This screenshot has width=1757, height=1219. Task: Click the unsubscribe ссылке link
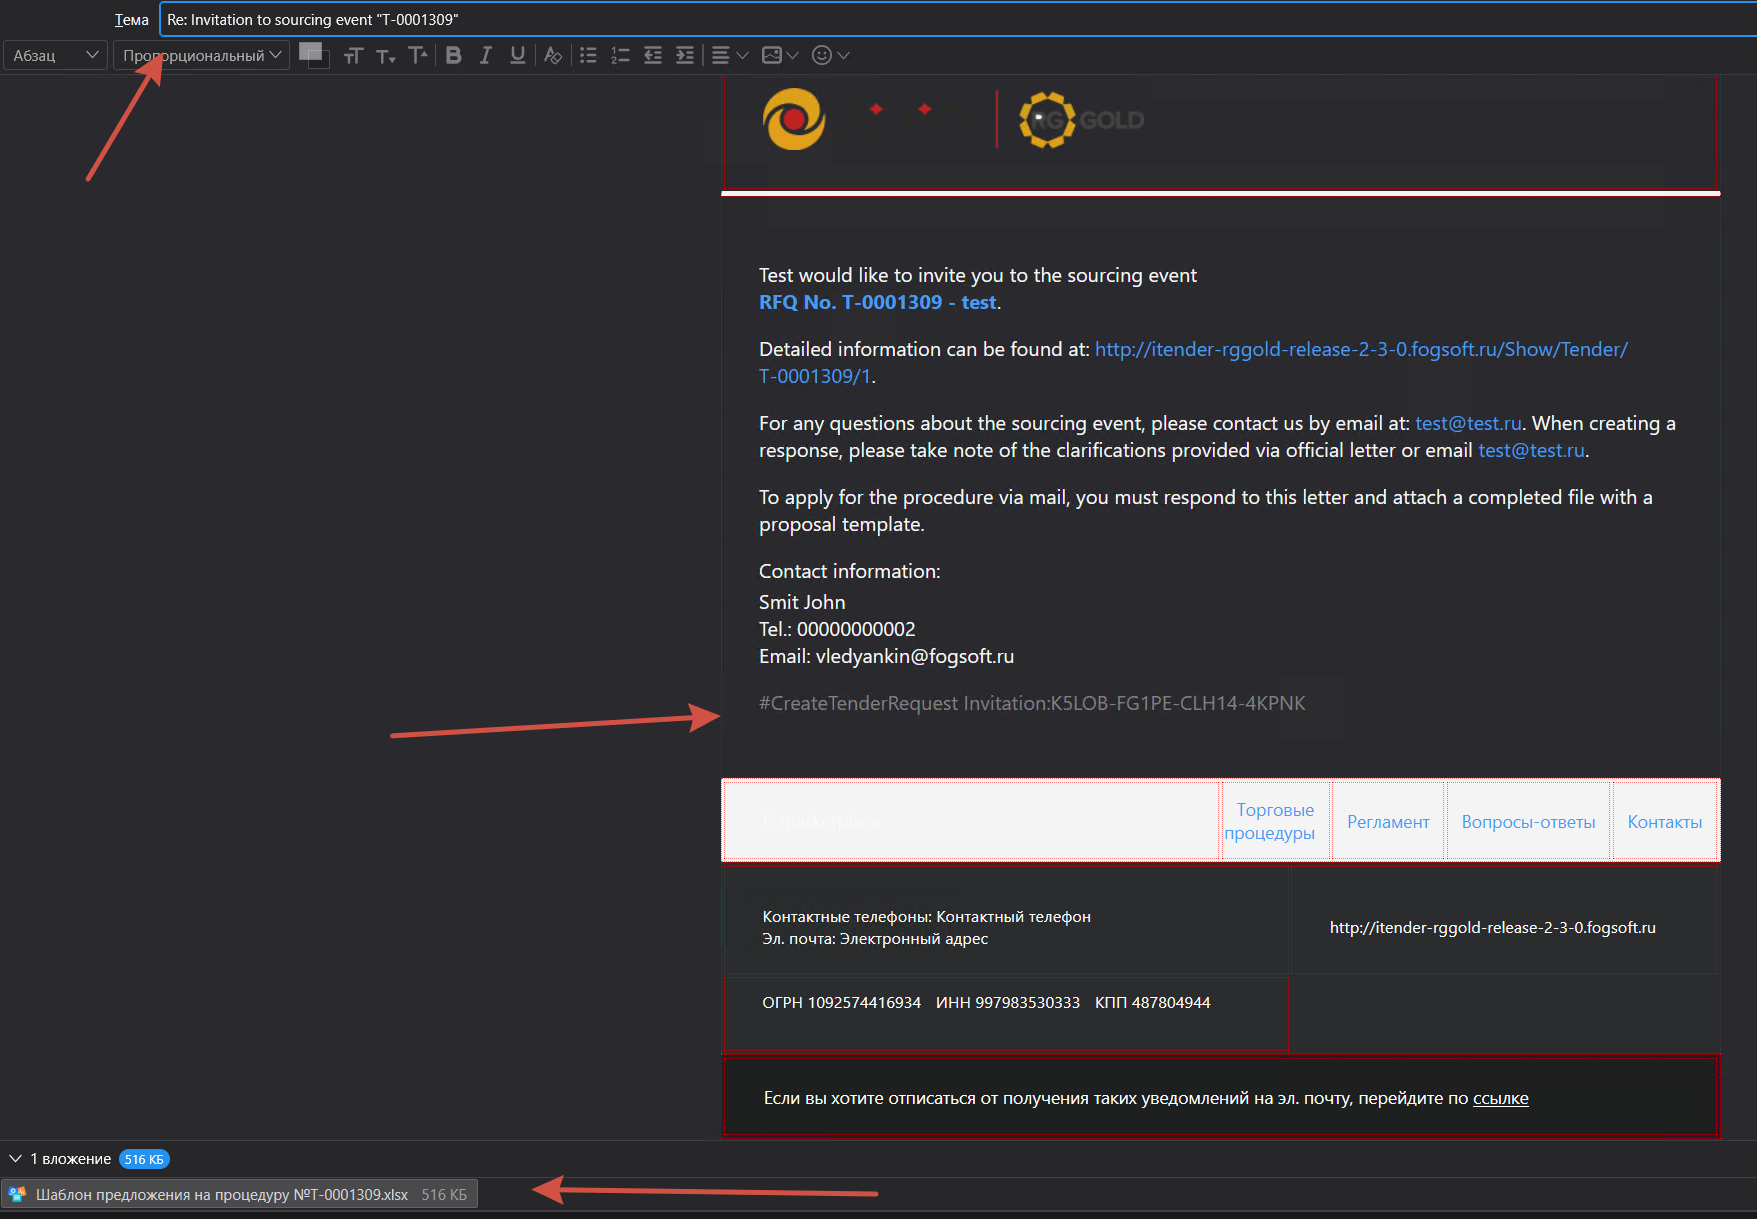tap(1500, 1097)
